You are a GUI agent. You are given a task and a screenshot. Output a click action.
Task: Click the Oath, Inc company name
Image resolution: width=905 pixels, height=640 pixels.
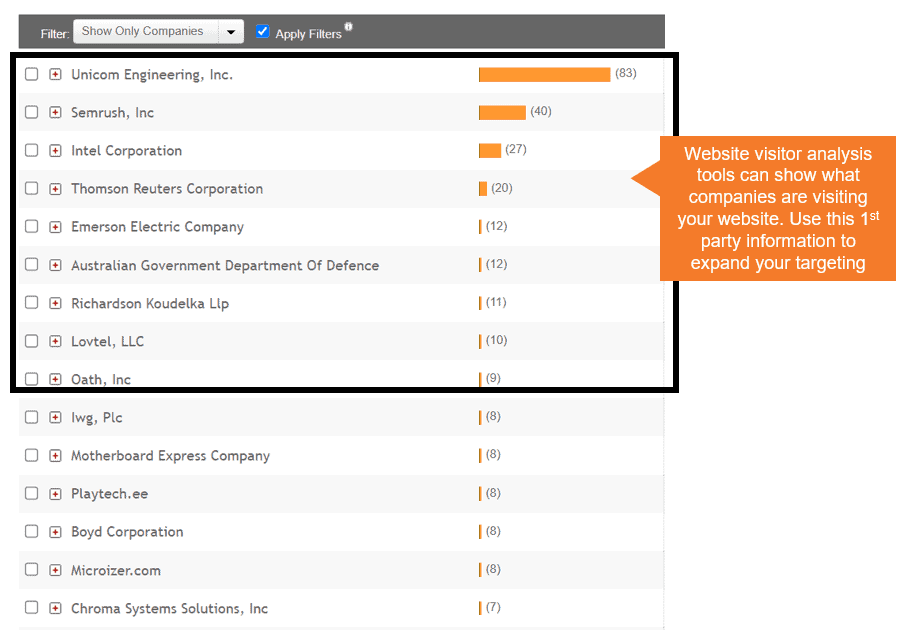tap(101, 380)
